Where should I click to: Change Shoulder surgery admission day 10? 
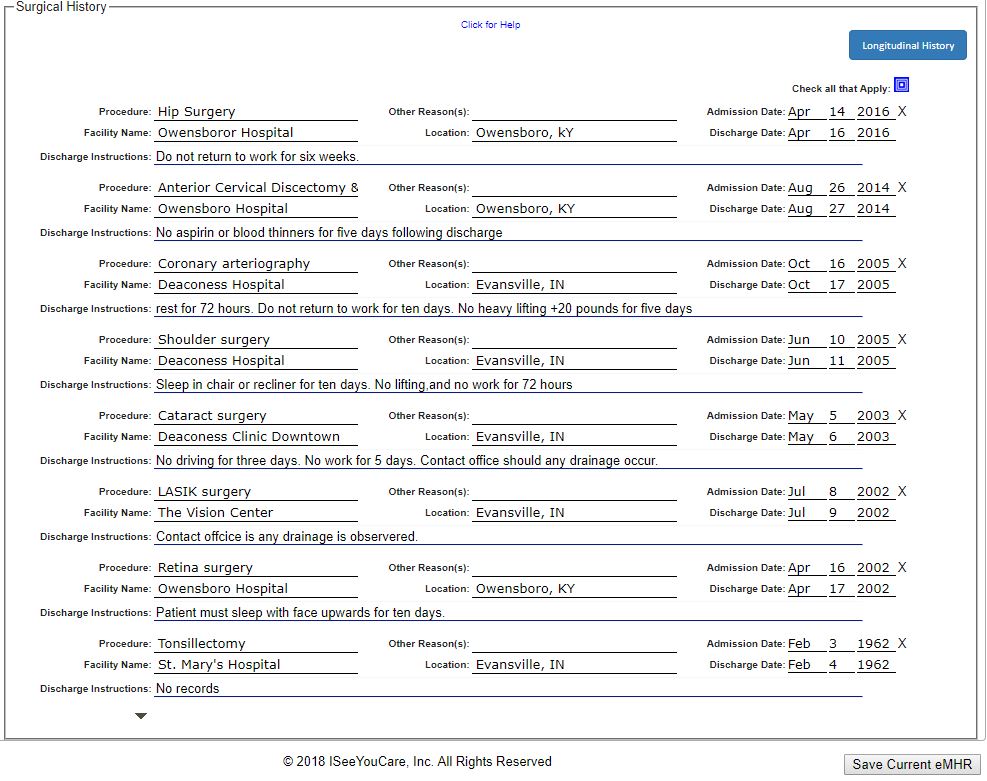(x=840, y=339)
